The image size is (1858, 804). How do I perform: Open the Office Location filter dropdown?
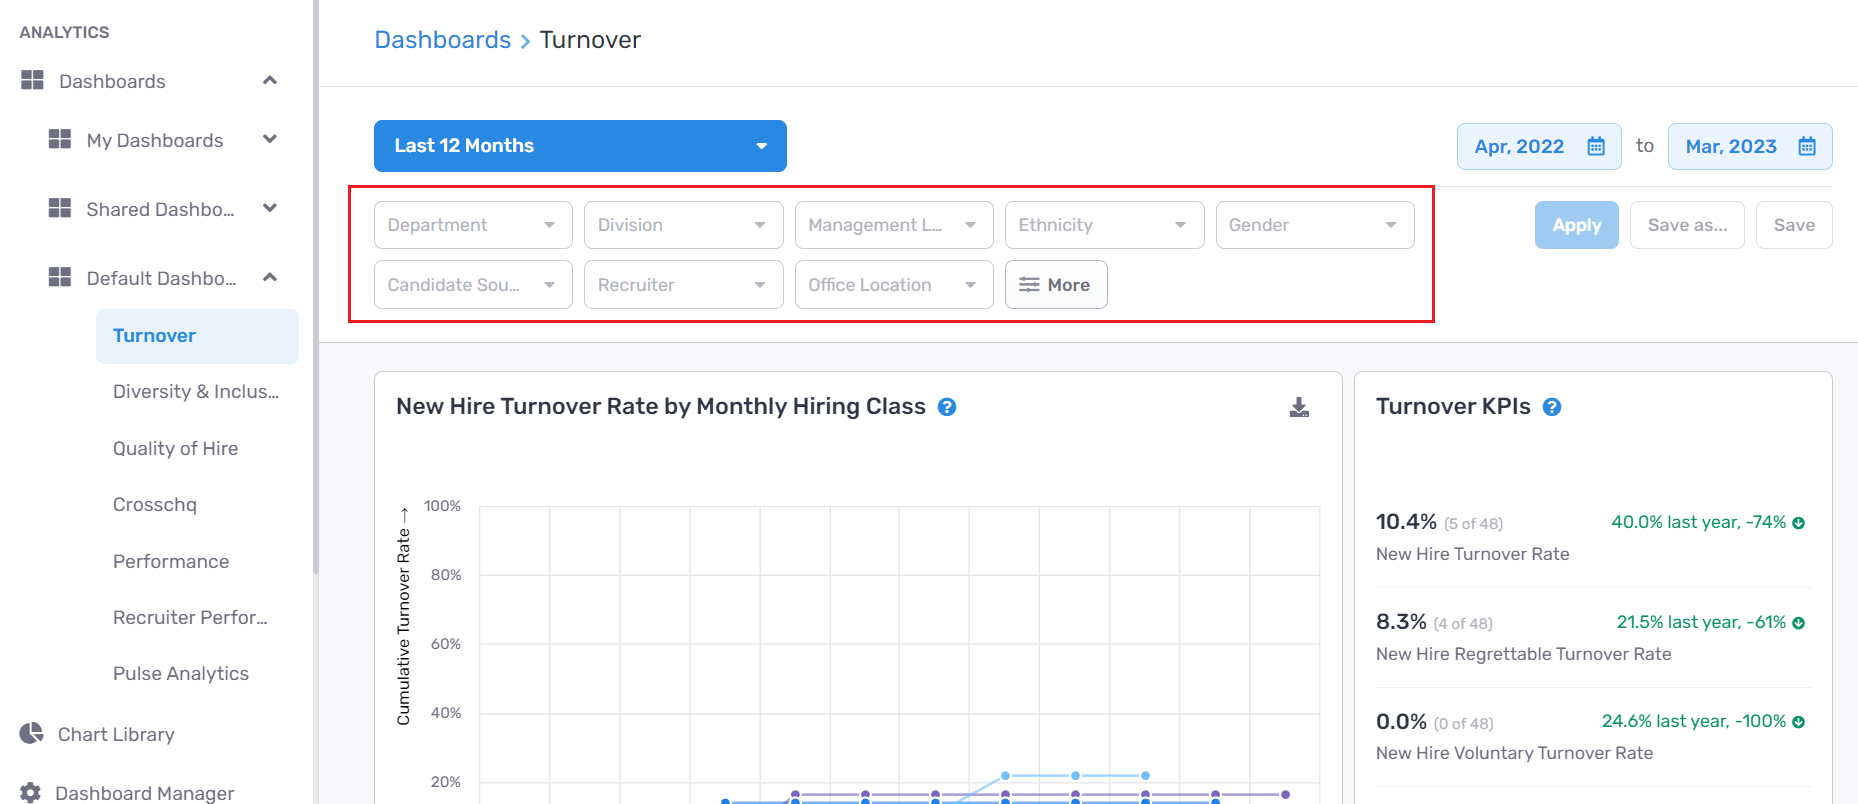[x=894, y=285]
